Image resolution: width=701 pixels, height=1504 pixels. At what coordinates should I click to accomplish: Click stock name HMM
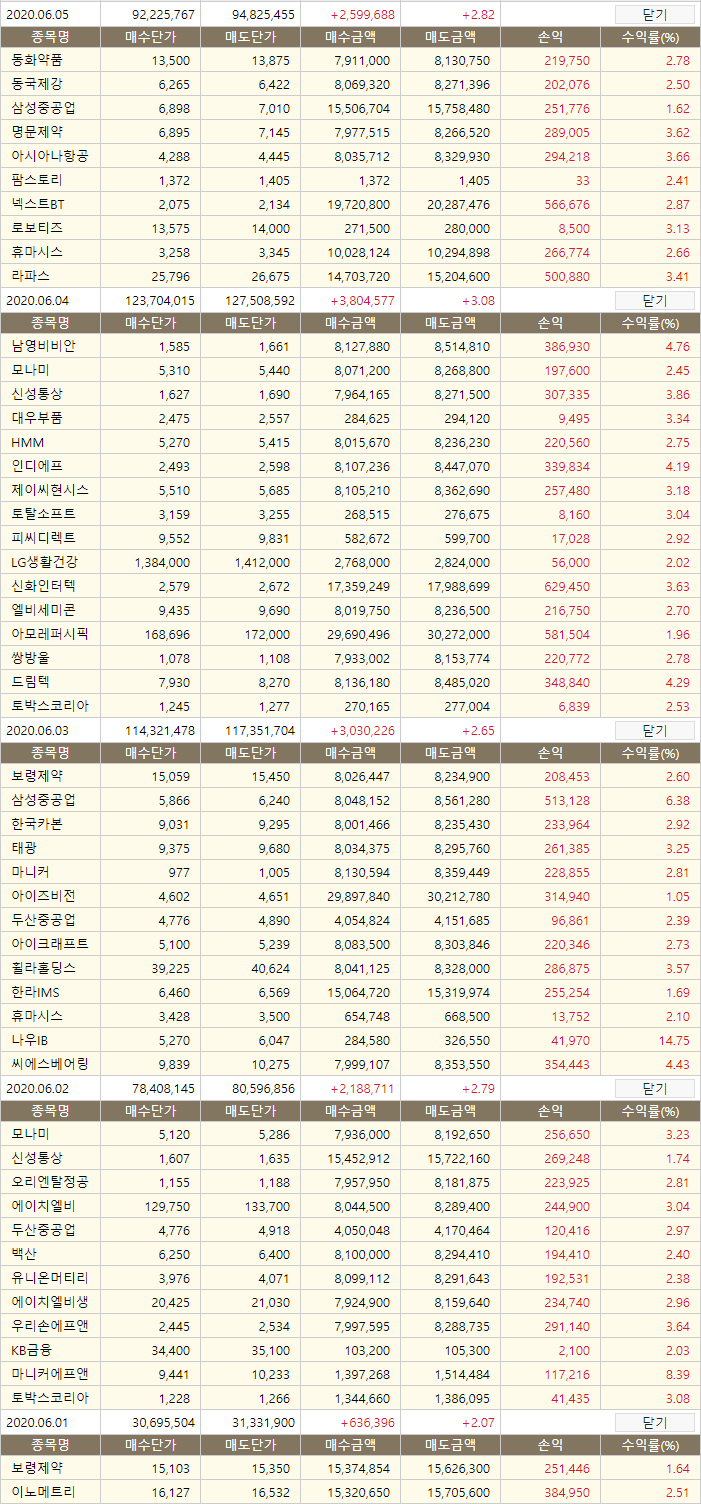click(x=27, y=442)
